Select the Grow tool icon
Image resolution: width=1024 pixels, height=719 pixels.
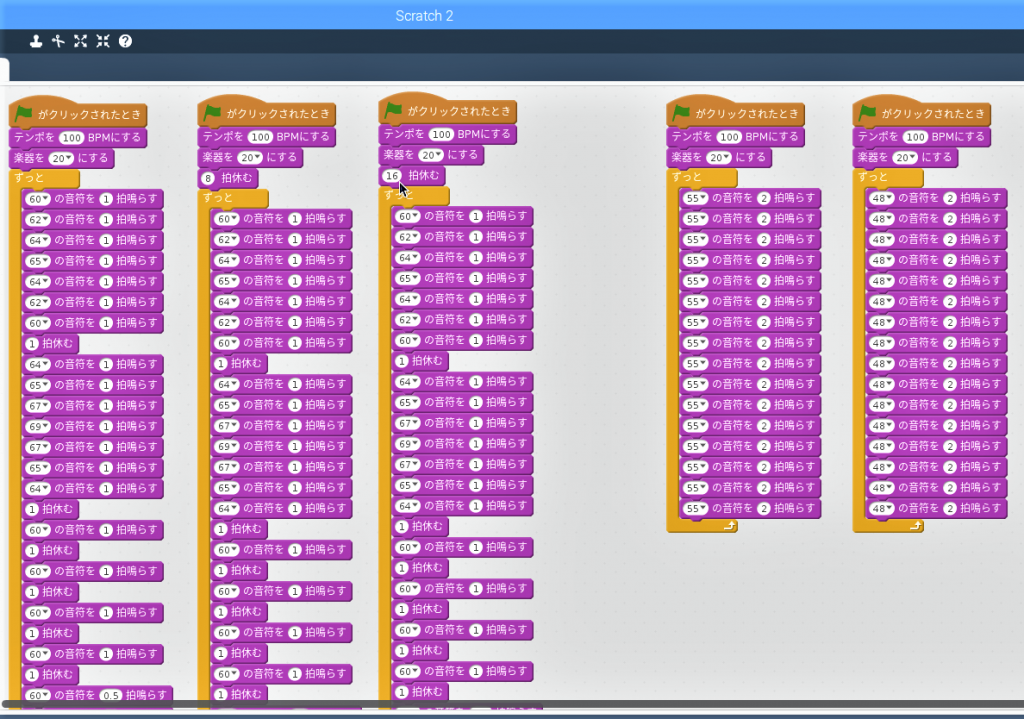(80, 41)
